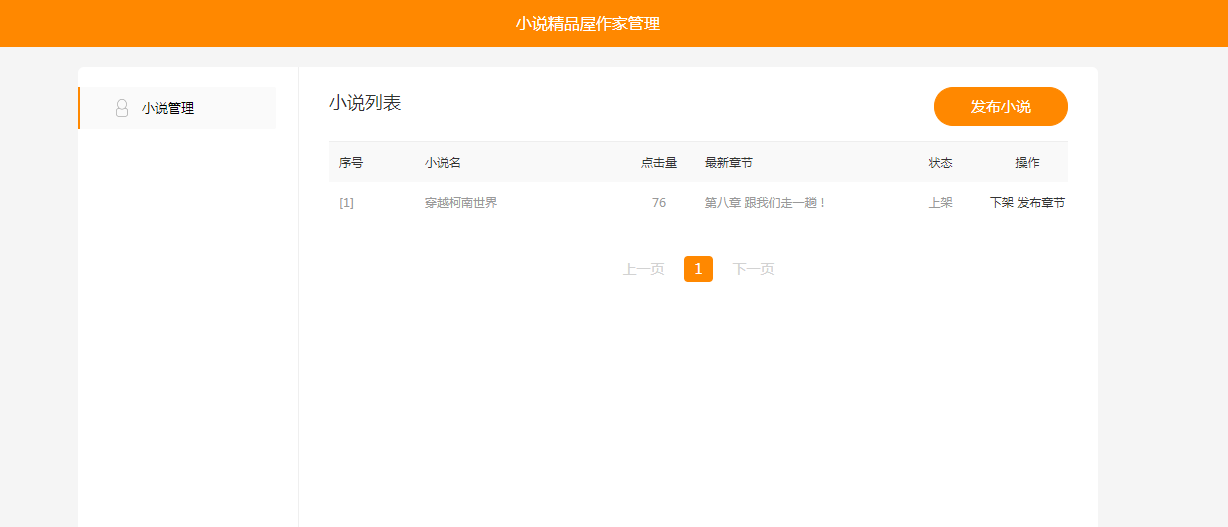Click the user icon beside 小说管理
Viewport: 1228px width, 527px height.
(x=122, y=108)
